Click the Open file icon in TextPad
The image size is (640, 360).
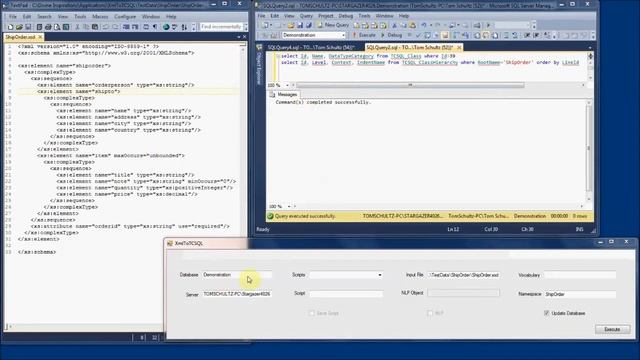[x=19, y=27]
